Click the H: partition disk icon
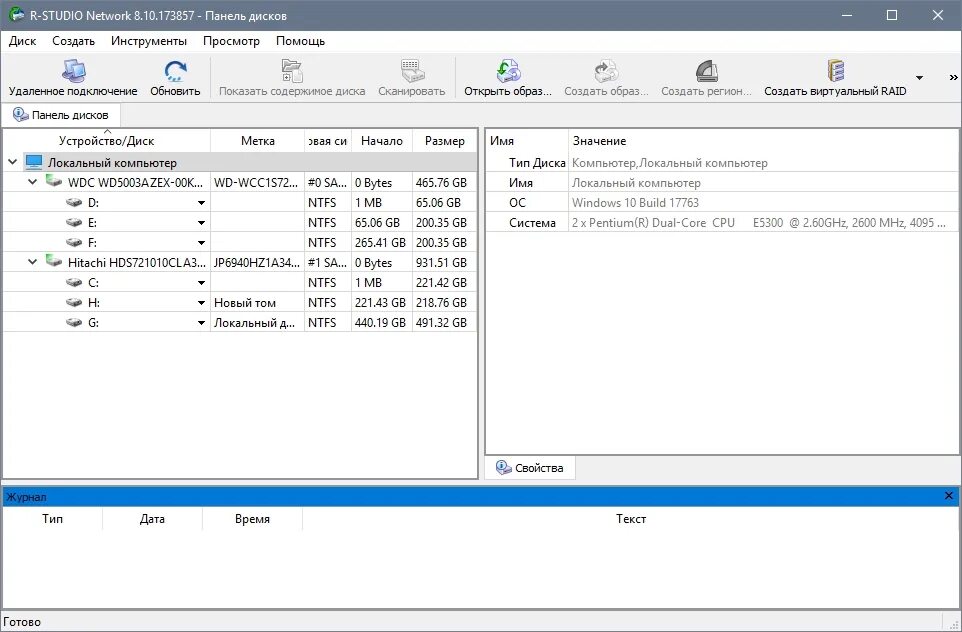 tap(74, 303)
